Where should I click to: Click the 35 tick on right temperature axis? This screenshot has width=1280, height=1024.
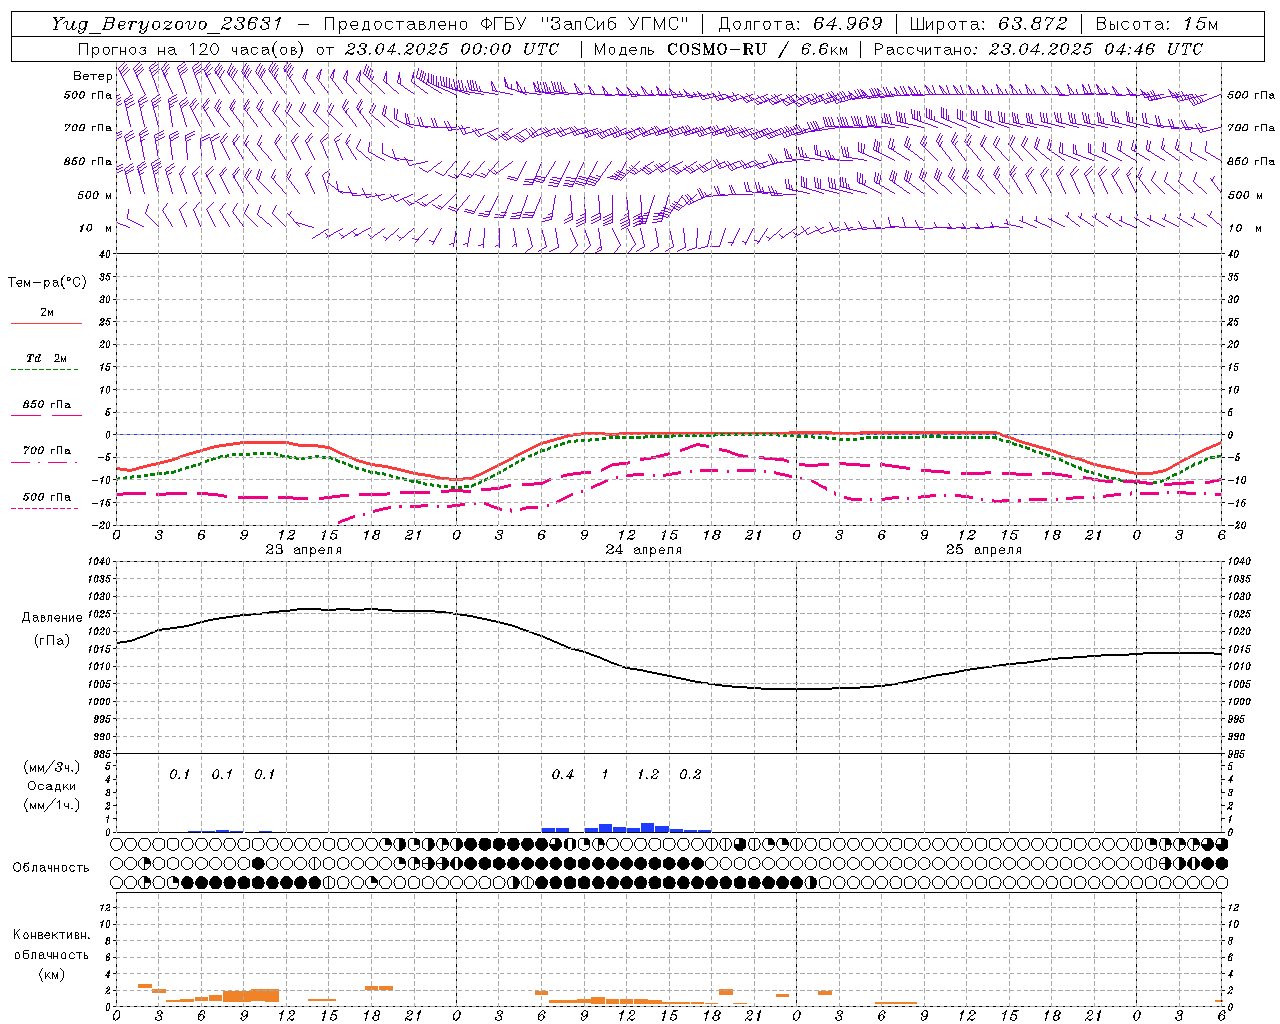click(x=1233, y=277)
